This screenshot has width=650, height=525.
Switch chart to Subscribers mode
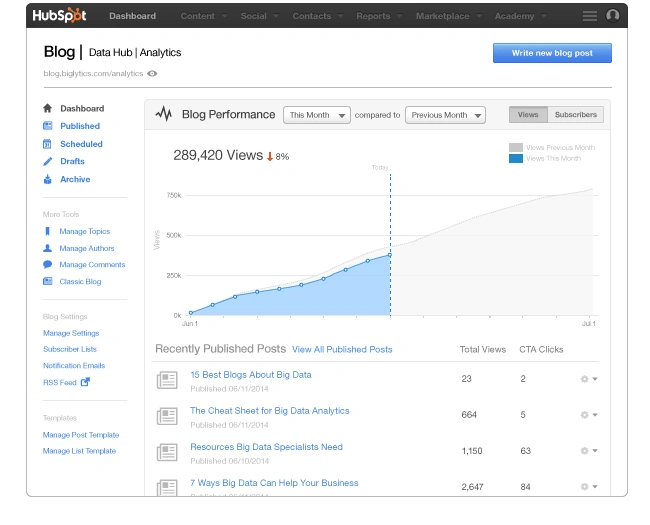click(575, 115)
